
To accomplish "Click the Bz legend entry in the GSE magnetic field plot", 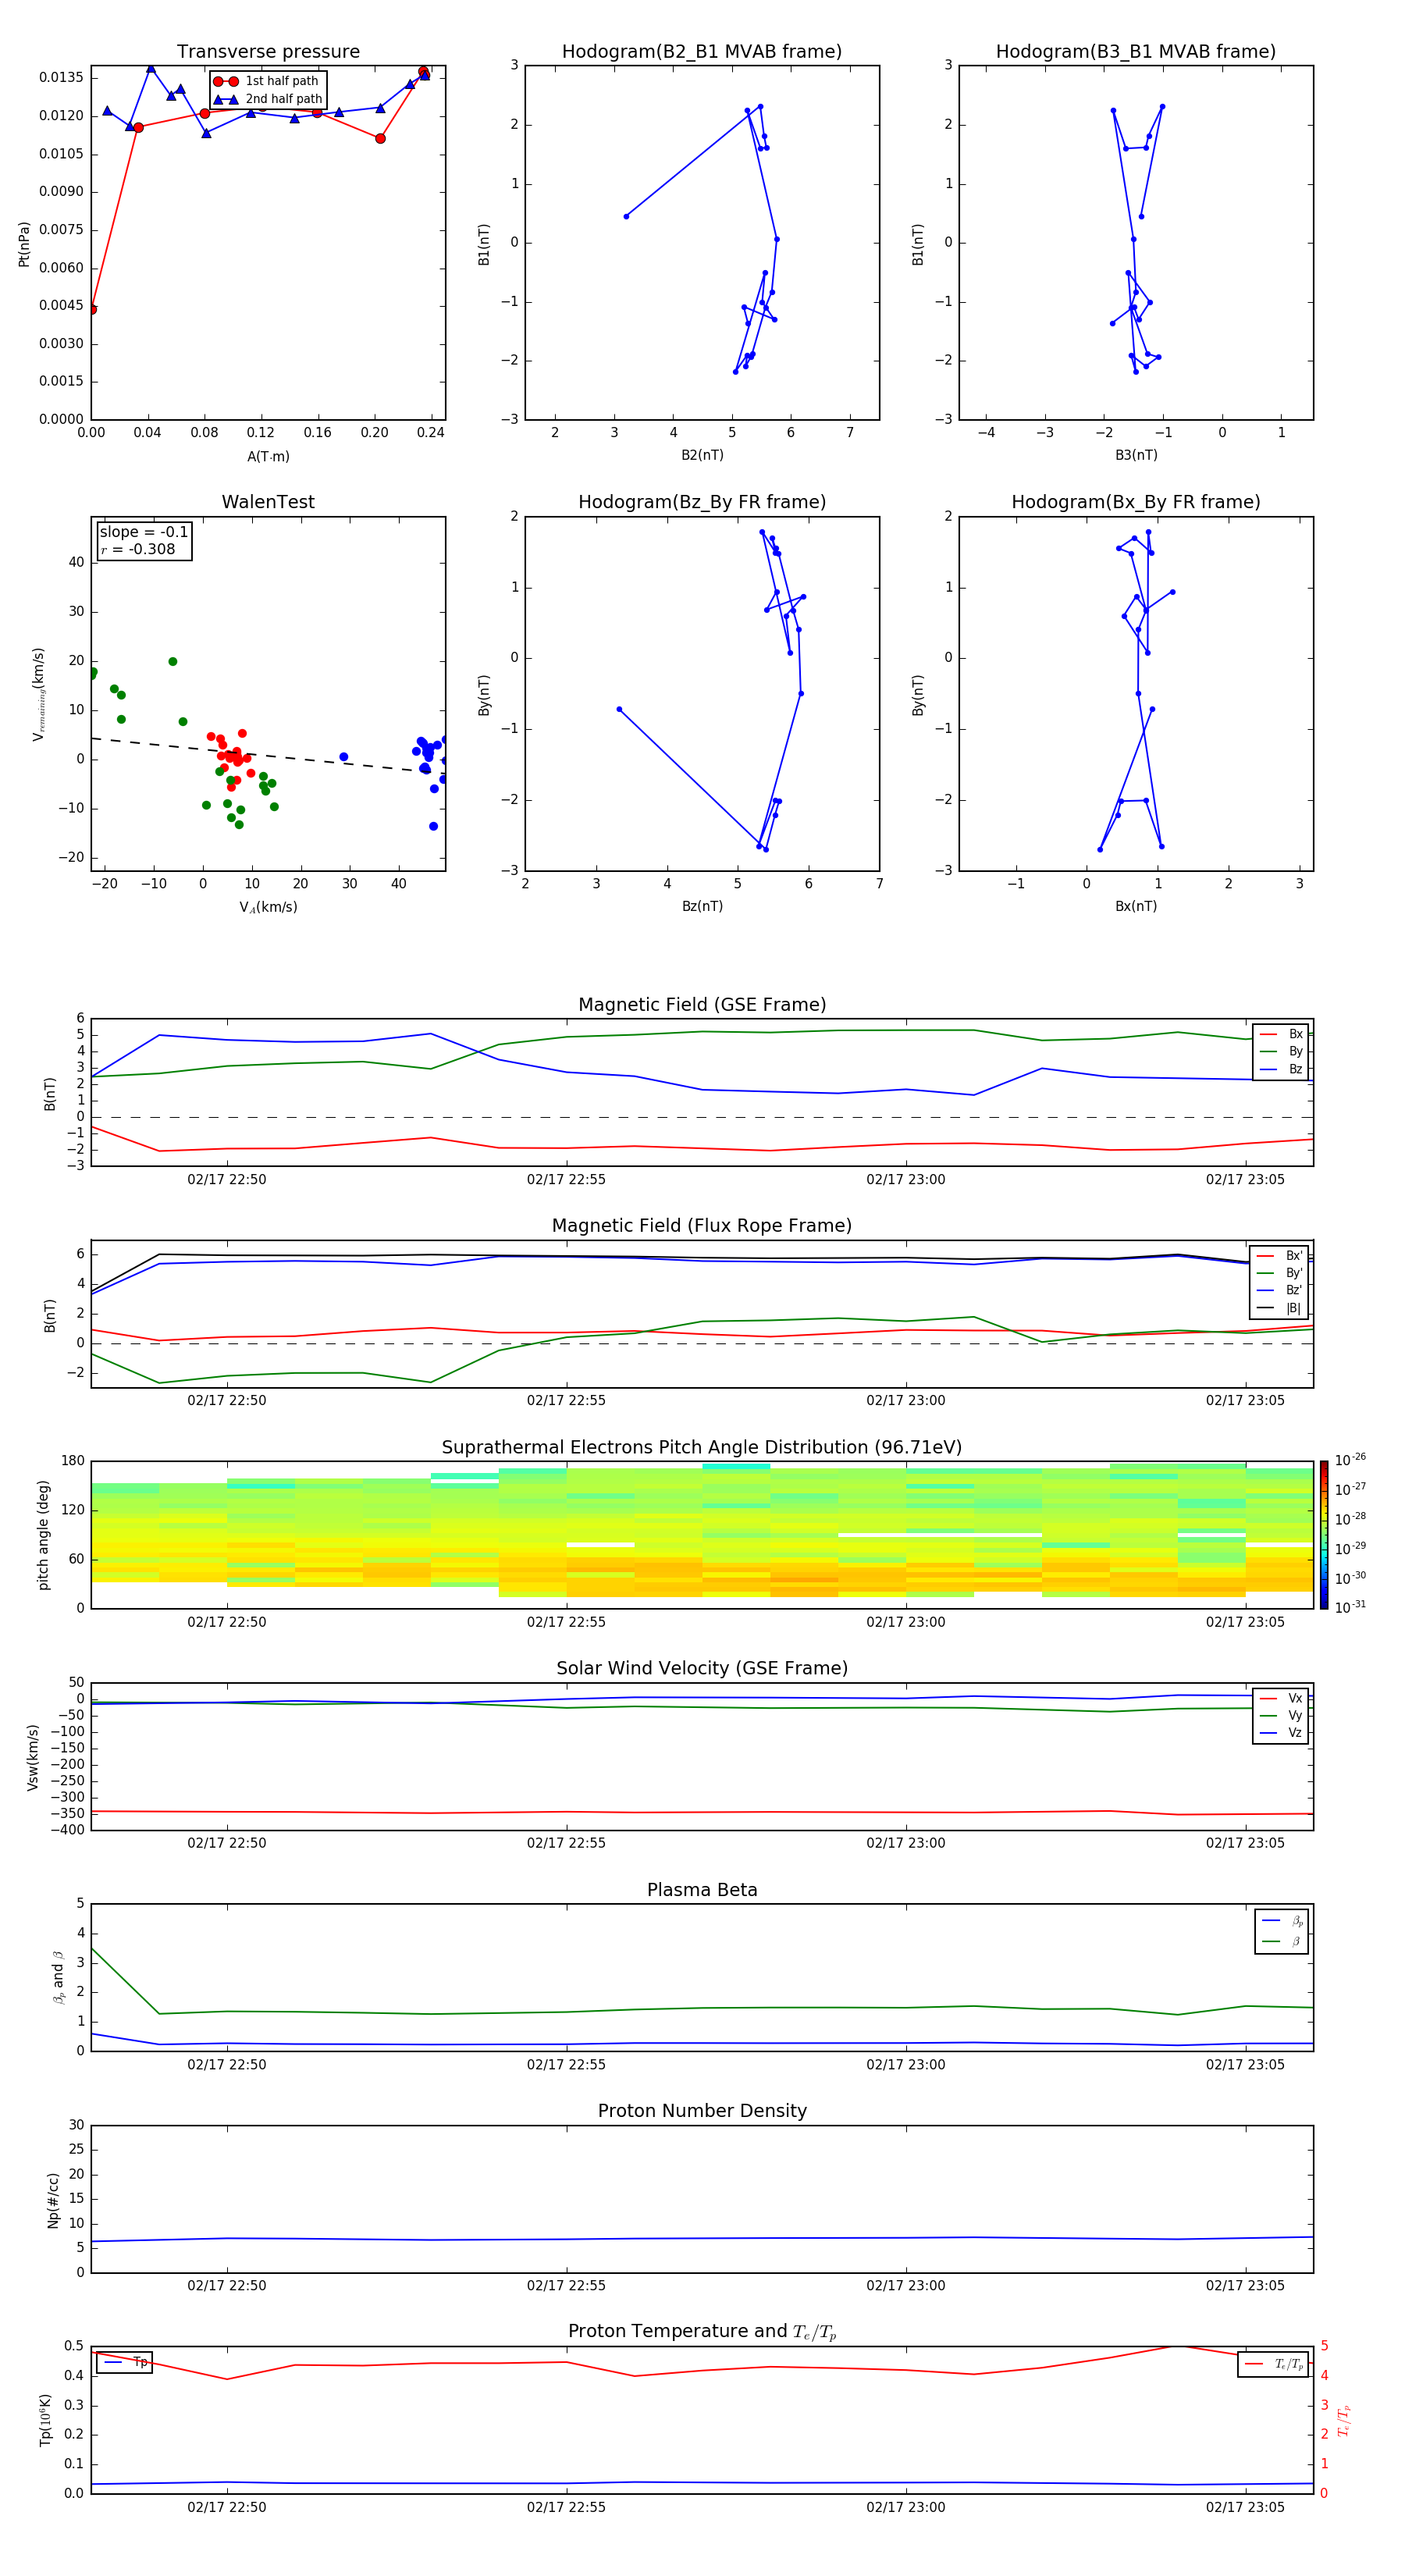I will (x=1281, y=1070).
